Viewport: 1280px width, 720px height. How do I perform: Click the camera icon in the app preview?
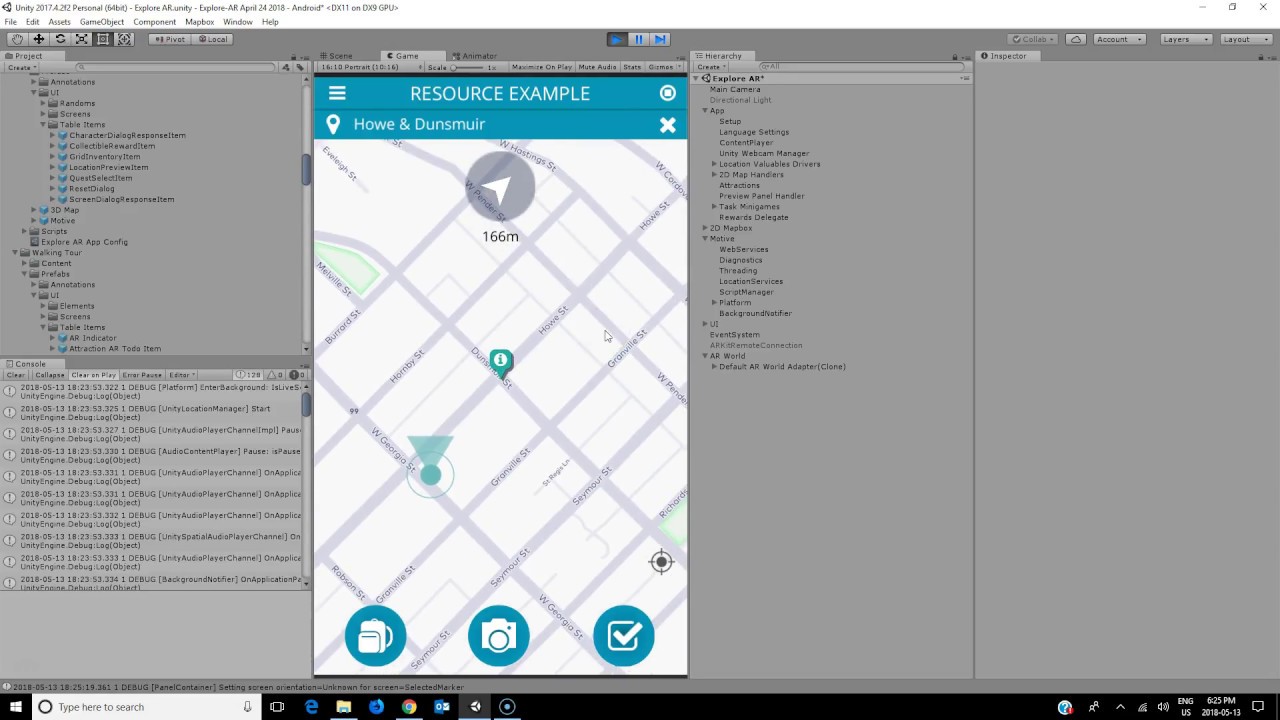499,636
